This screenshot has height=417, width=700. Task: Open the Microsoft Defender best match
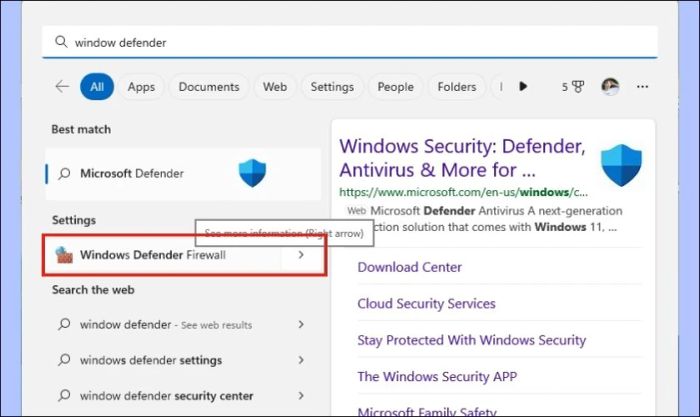183,174
